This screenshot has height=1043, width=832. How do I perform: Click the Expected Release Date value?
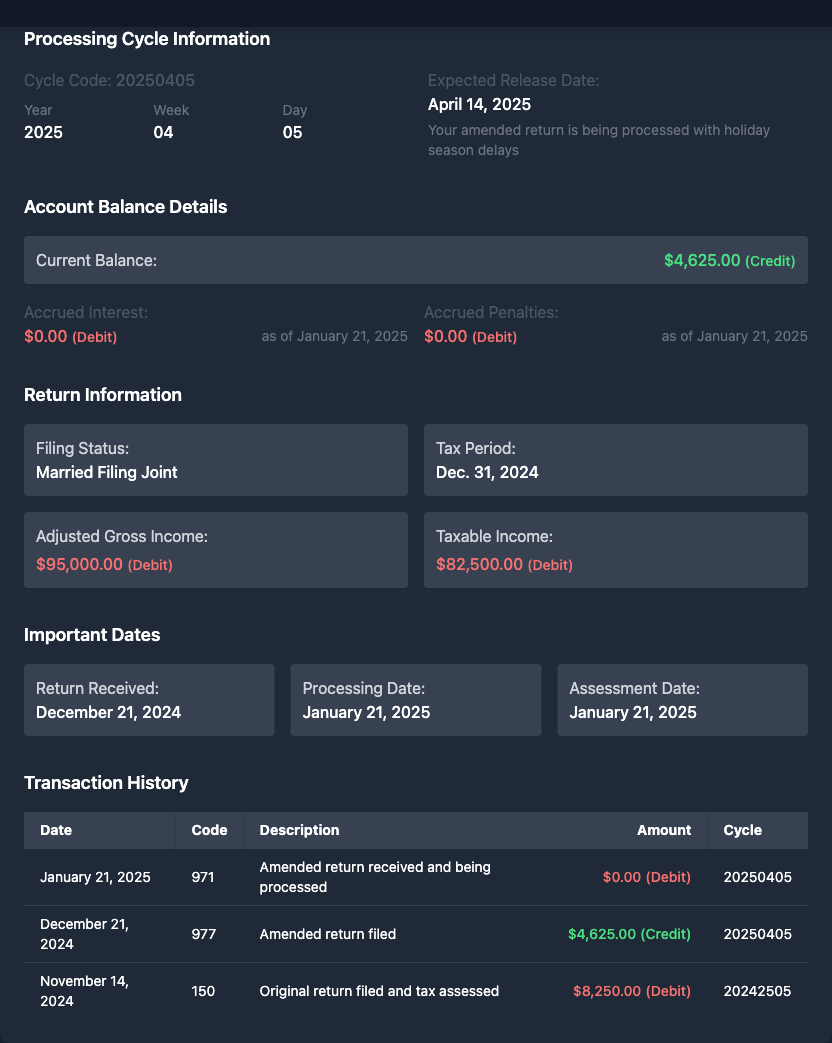479,104
